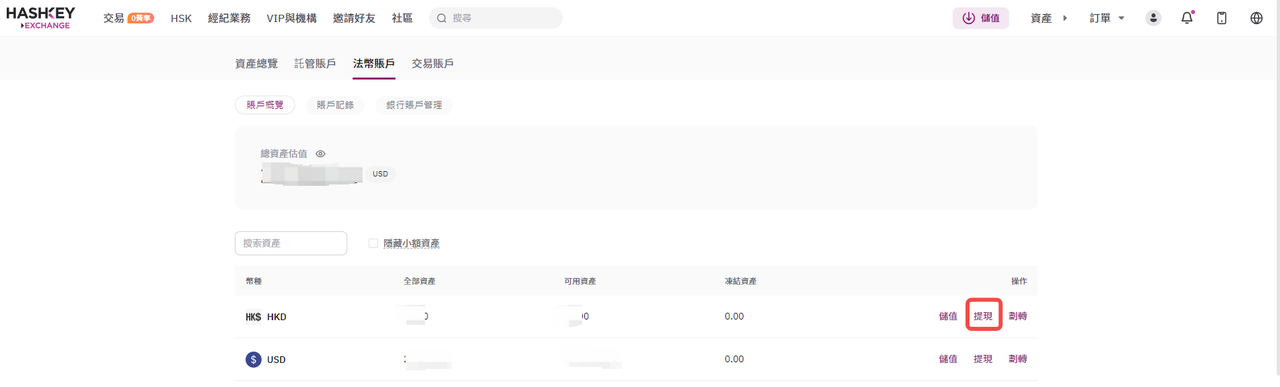
Task: Select the 法幣賬戶 tab
Action: (374, 63)
